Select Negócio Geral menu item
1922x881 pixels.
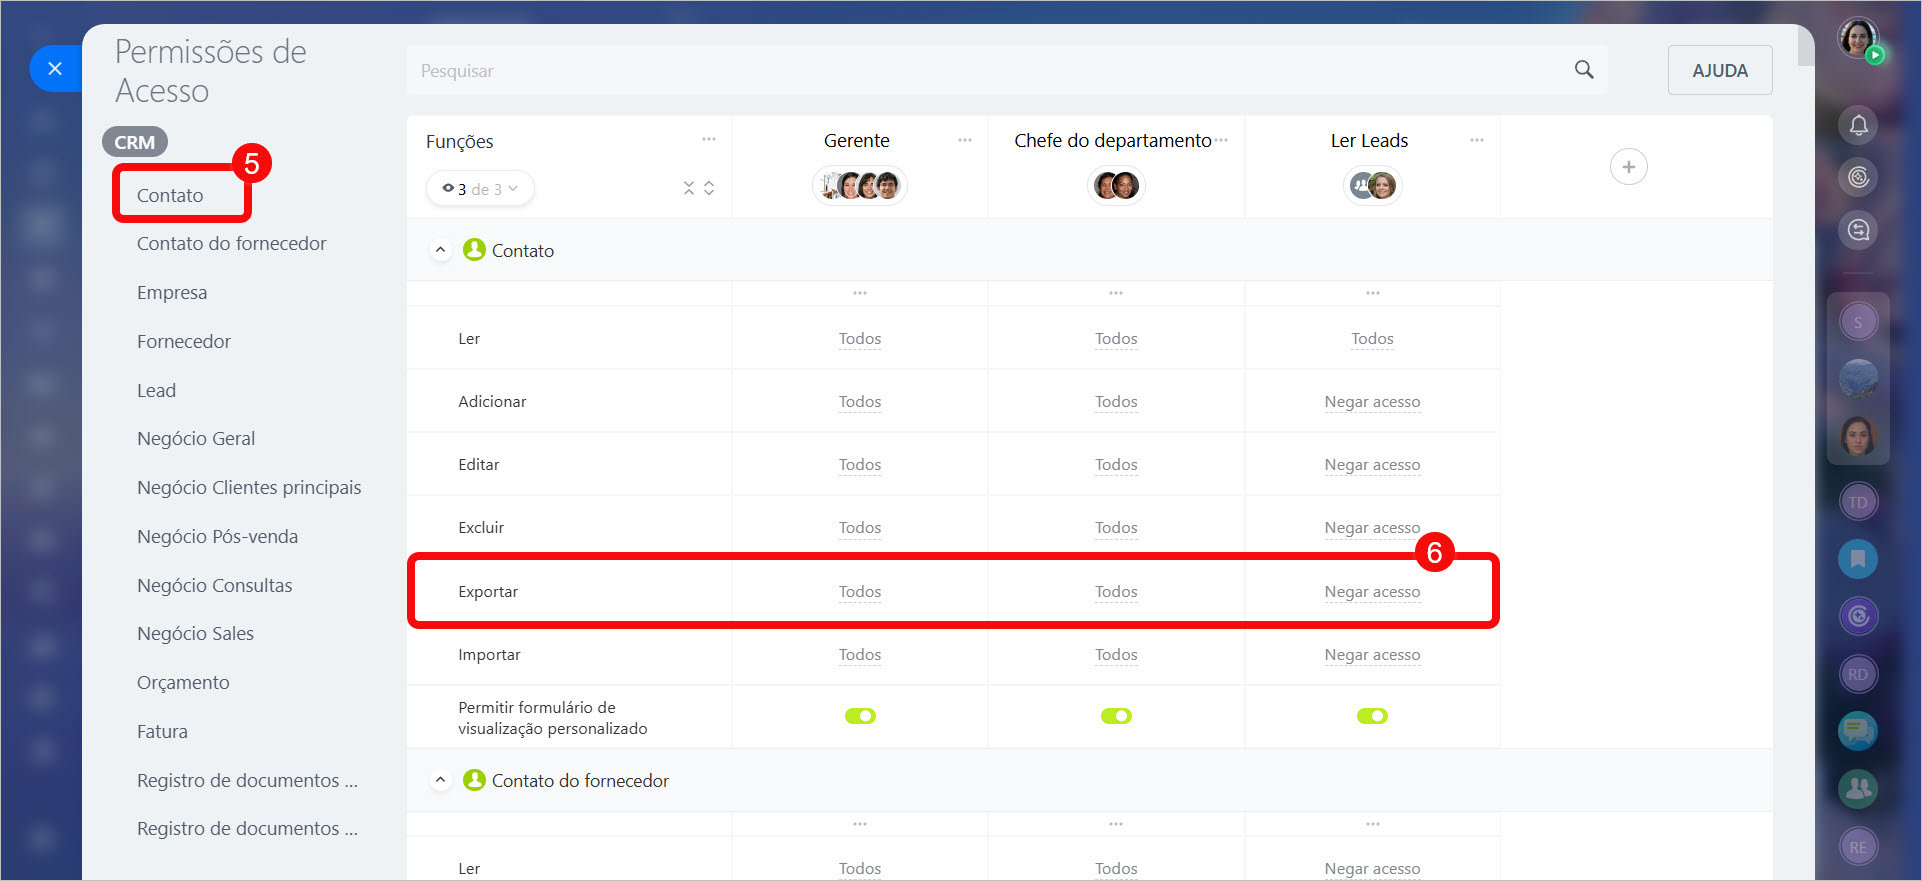click(x=196, y=438)
